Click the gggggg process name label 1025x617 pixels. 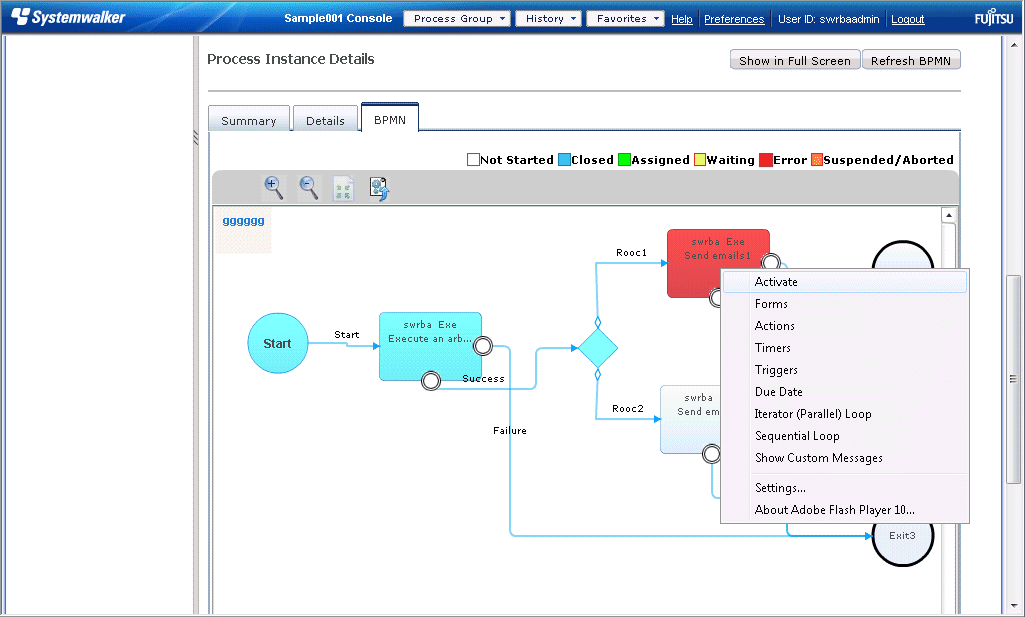(x=243, y=220)
